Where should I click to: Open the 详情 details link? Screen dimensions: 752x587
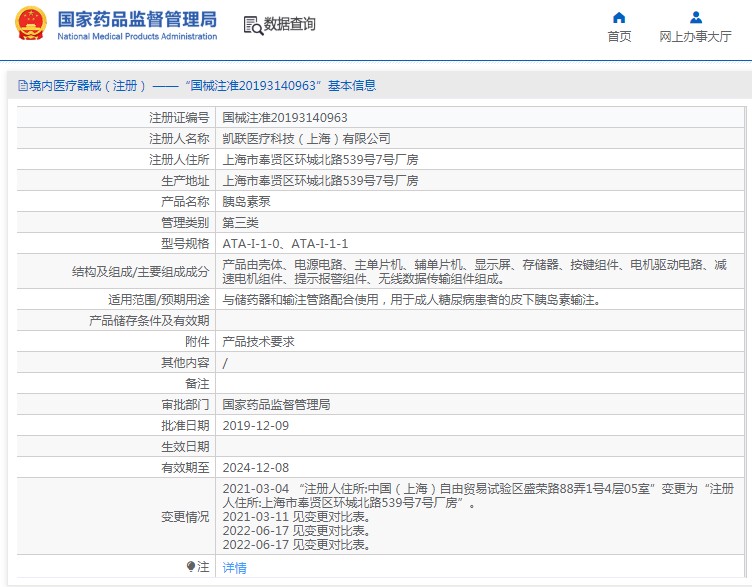coord(235,568)
